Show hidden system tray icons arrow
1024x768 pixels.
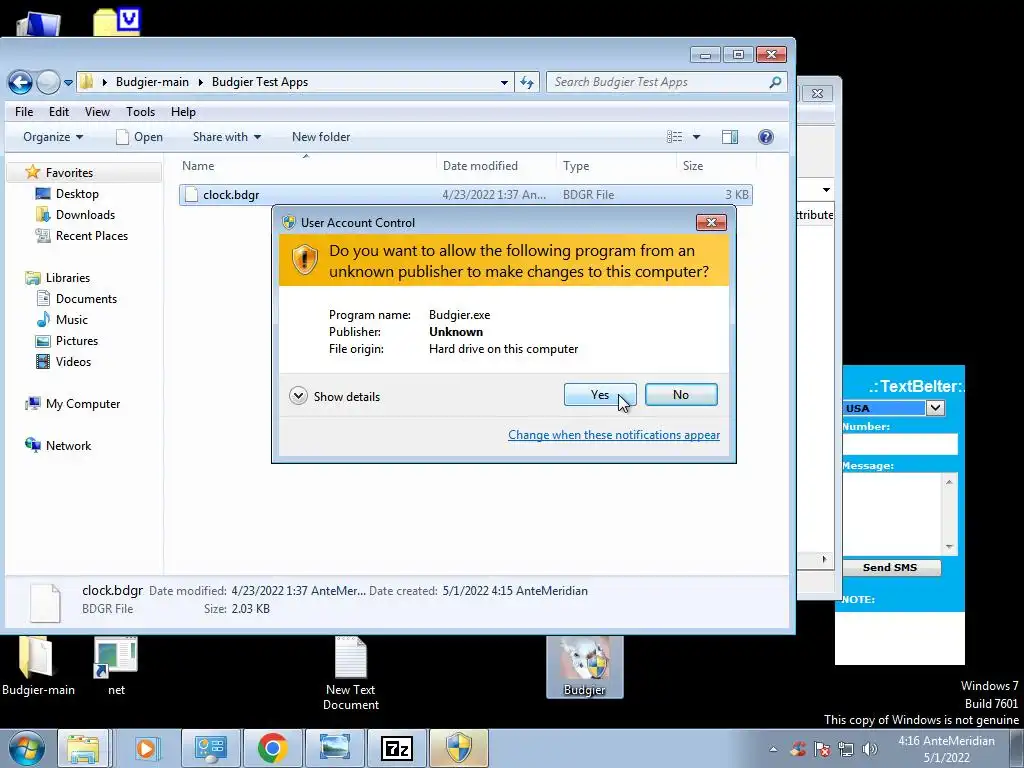pyautogui.click(x=773, y=749)
